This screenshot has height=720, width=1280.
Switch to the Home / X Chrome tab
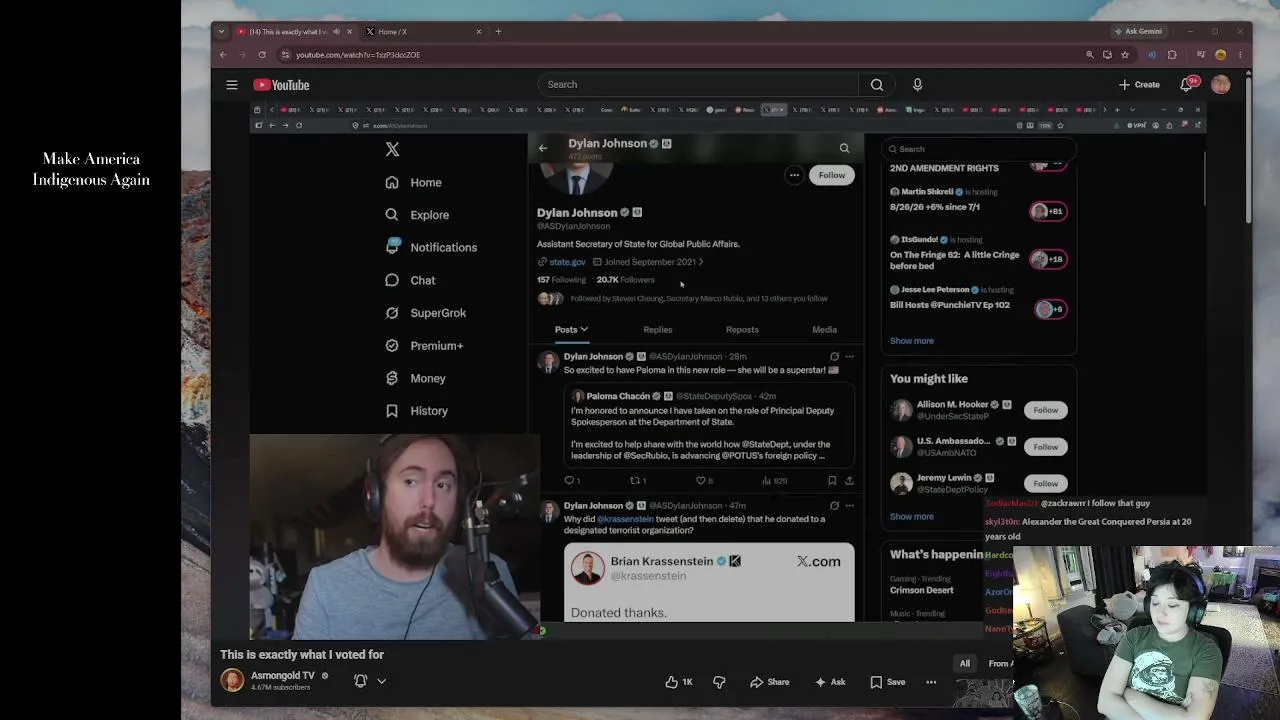coord(425,32)
